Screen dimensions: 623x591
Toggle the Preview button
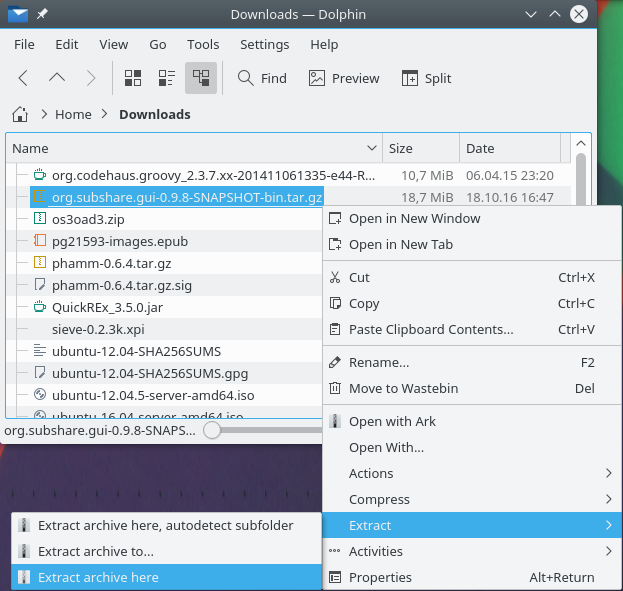(x=343, y=78)
